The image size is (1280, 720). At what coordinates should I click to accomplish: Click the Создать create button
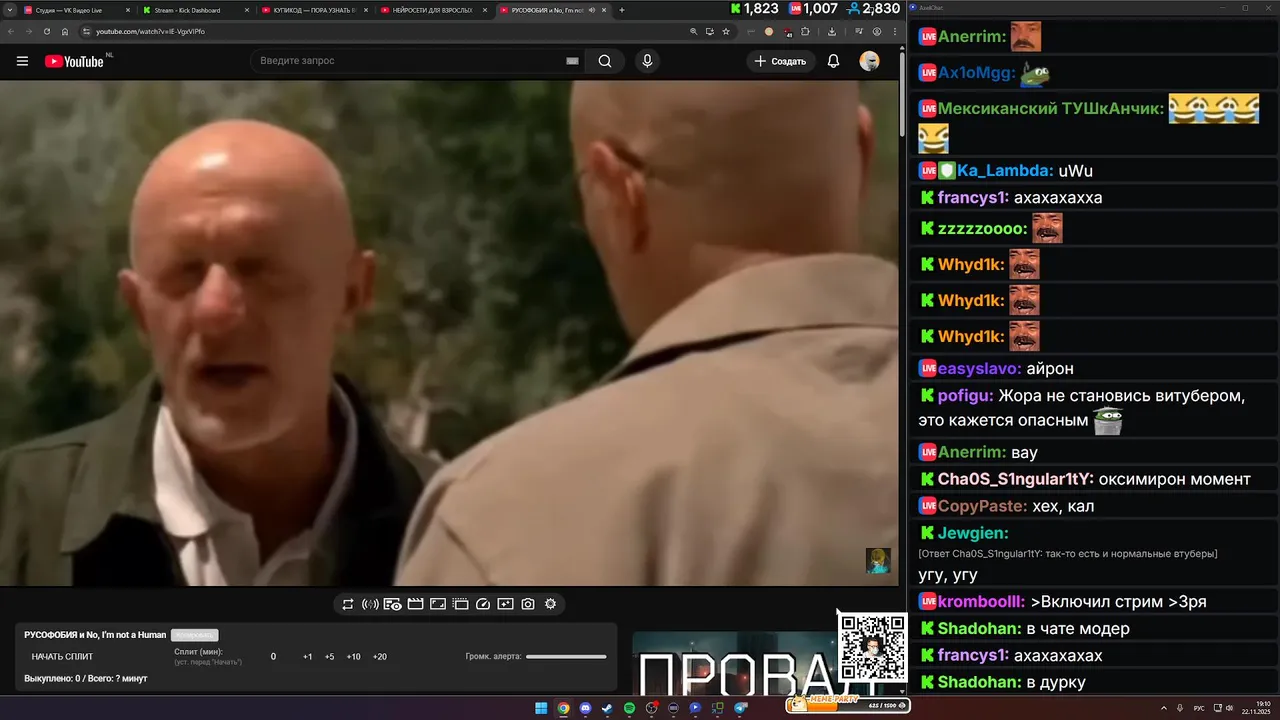[x=781, y=61]
